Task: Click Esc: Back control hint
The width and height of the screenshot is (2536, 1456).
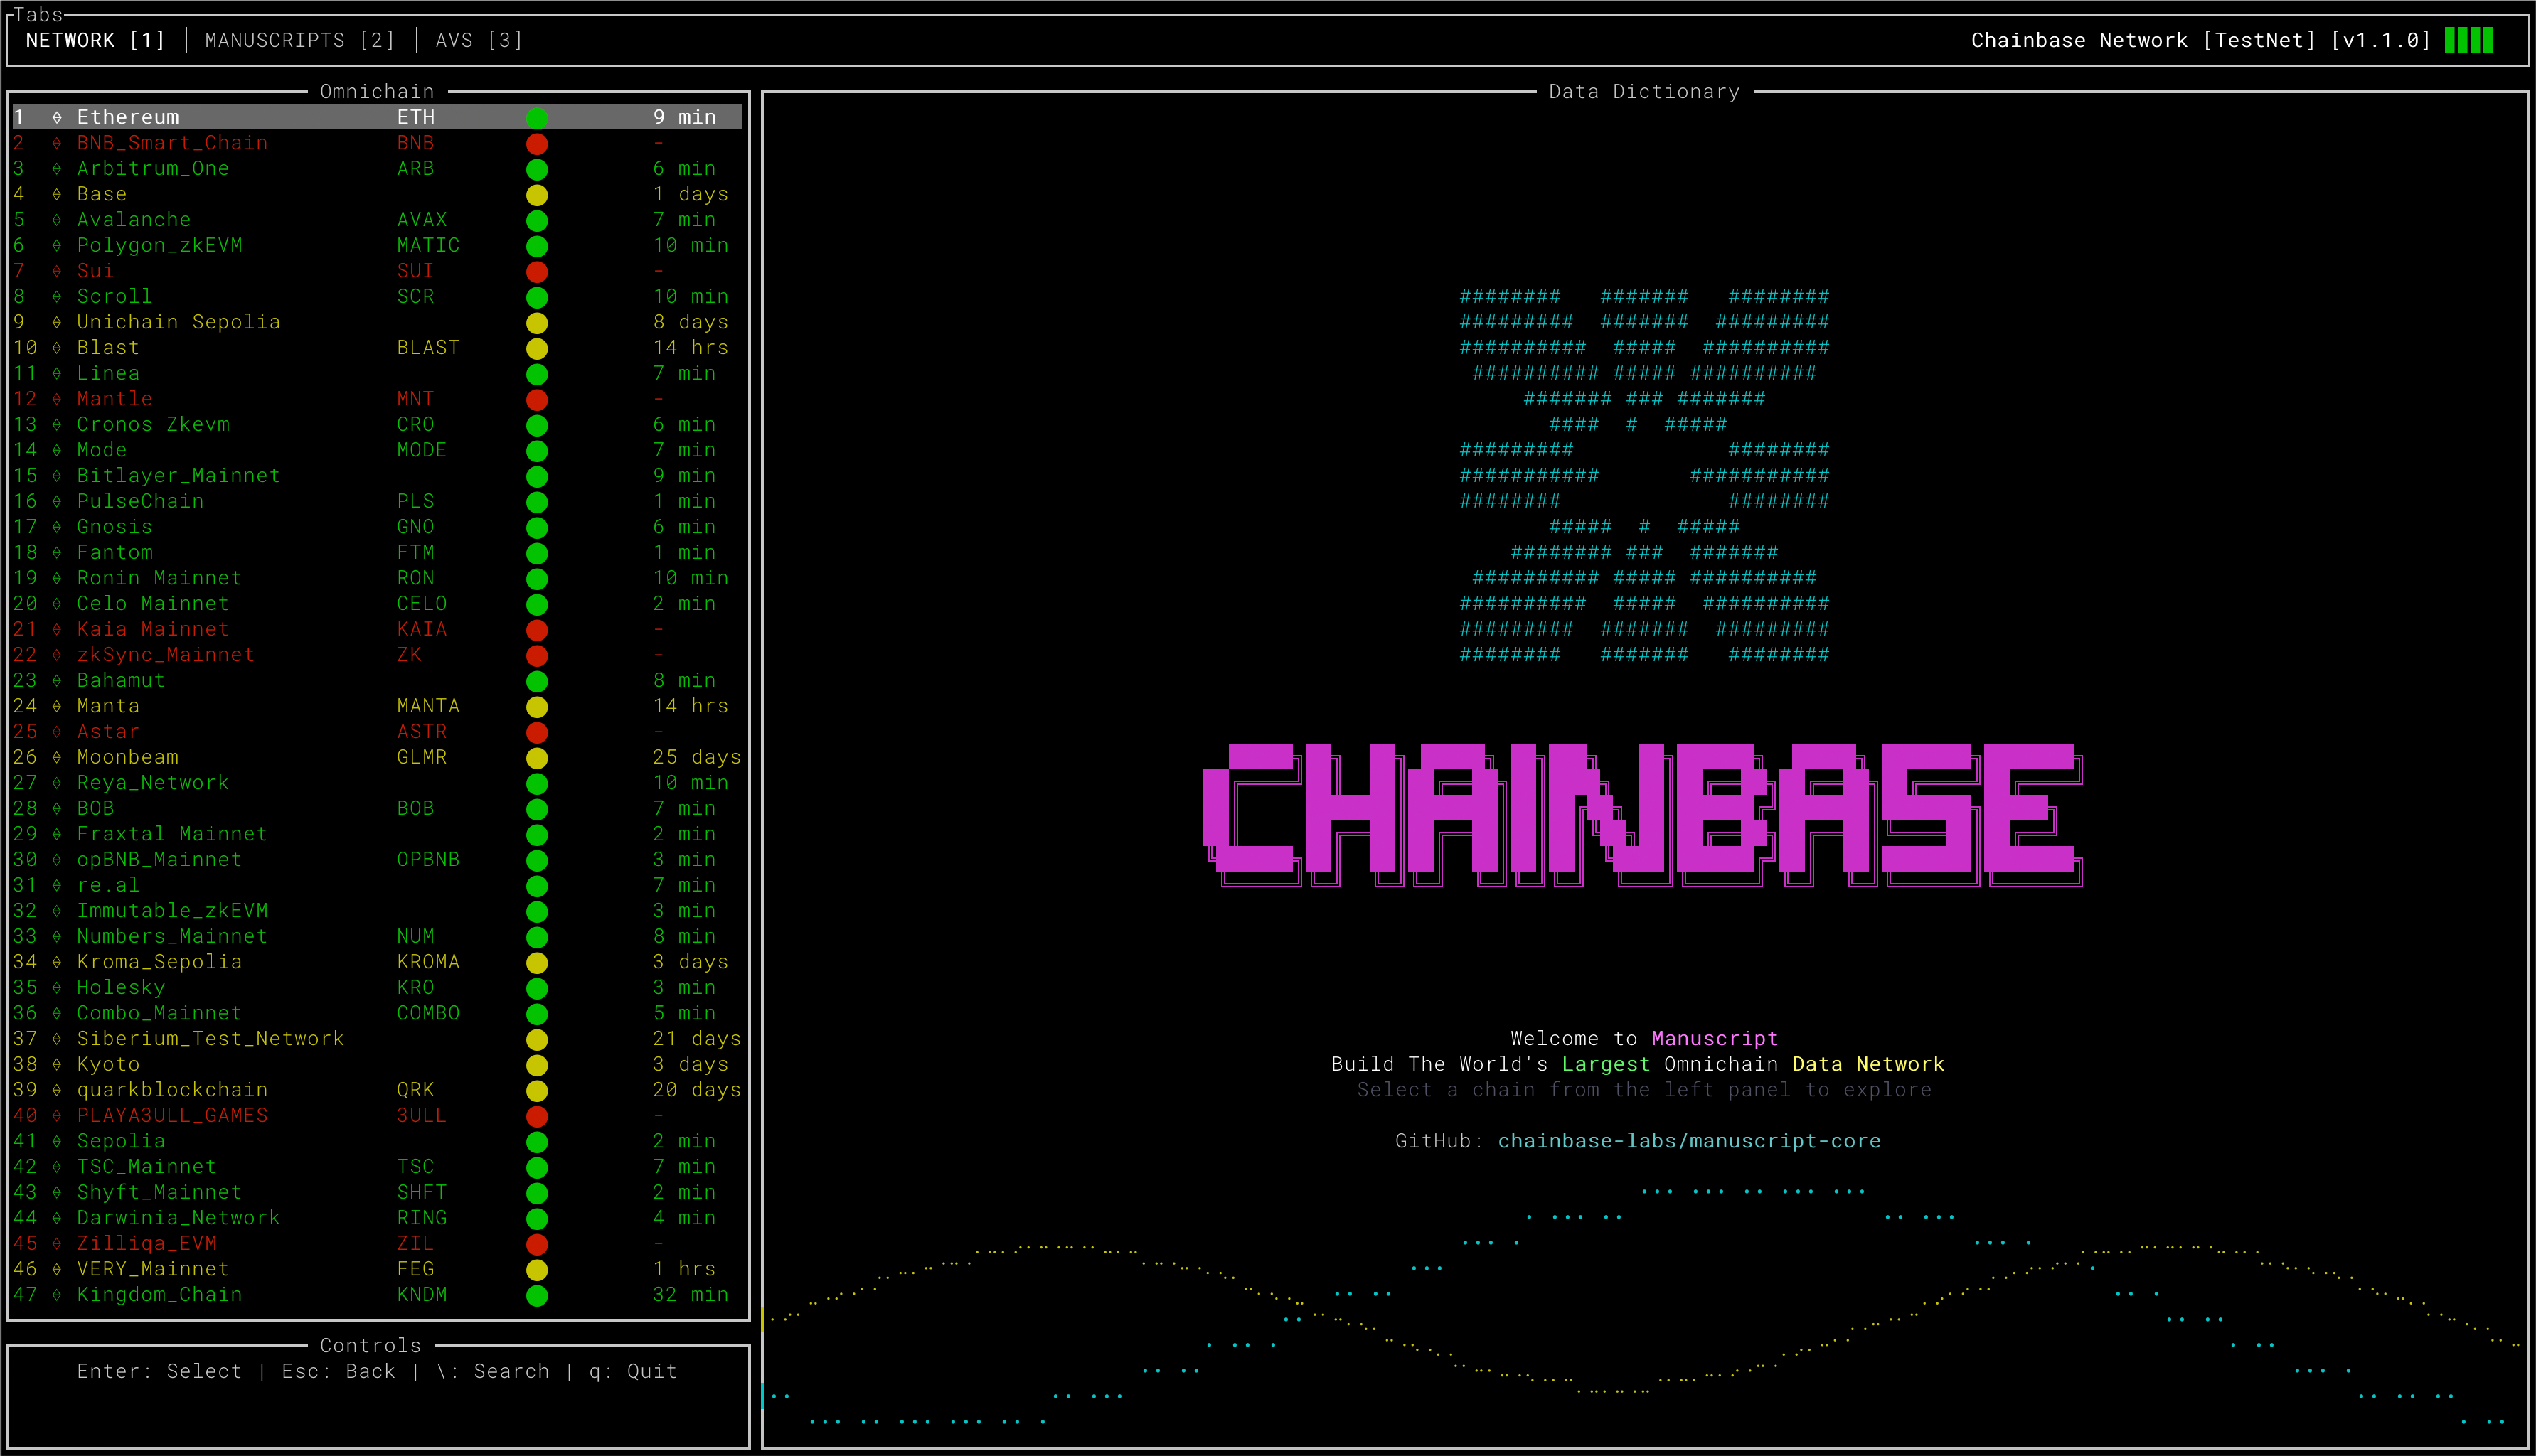Action: (338, 1371)
